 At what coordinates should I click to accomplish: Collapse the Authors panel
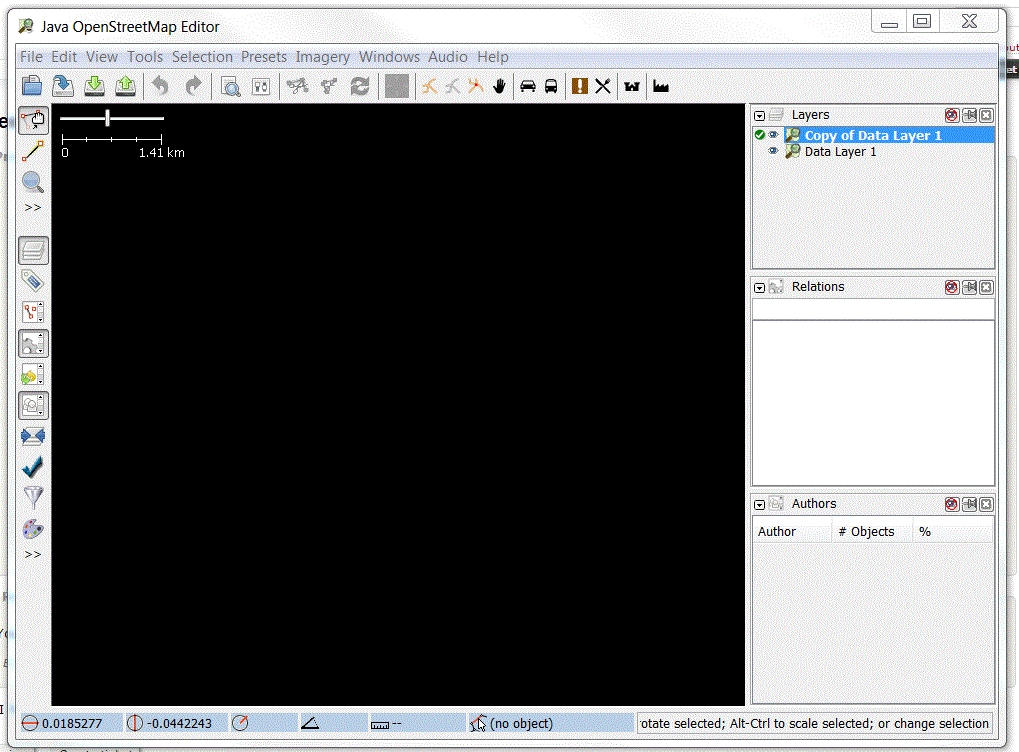[x=760, y=505]
